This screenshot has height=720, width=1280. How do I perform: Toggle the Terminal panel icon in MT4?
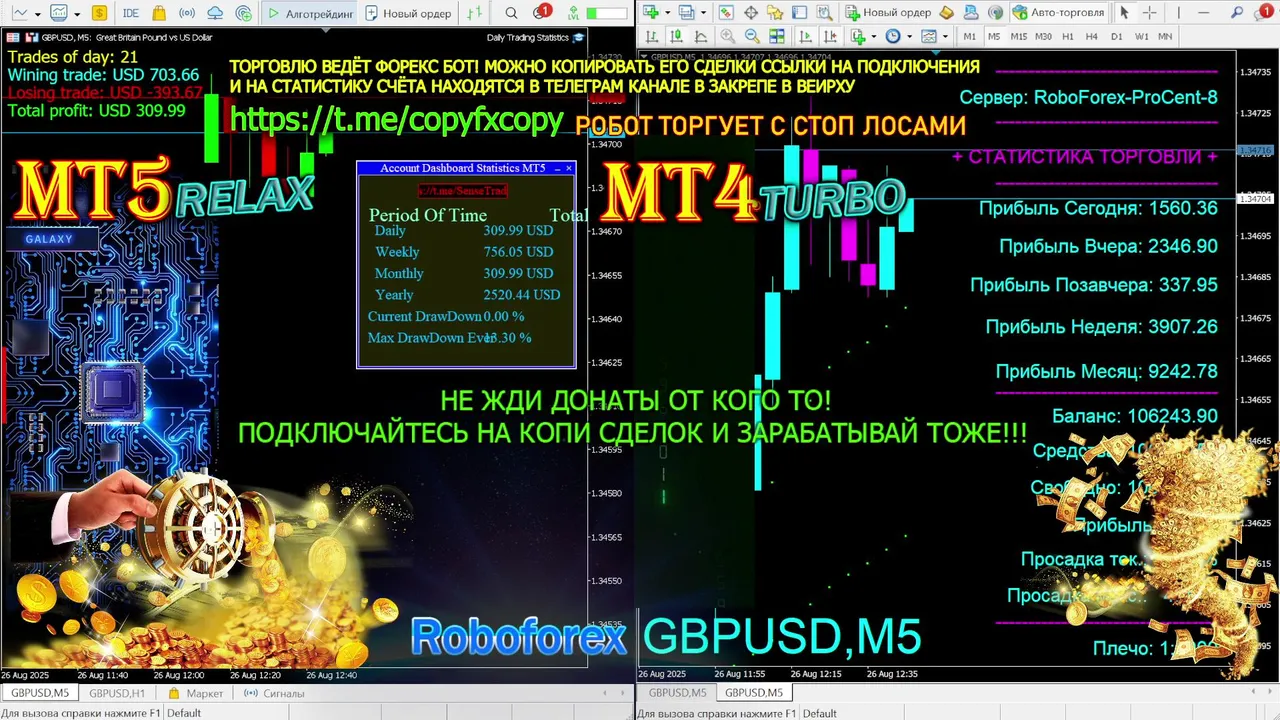click(799, 12)
